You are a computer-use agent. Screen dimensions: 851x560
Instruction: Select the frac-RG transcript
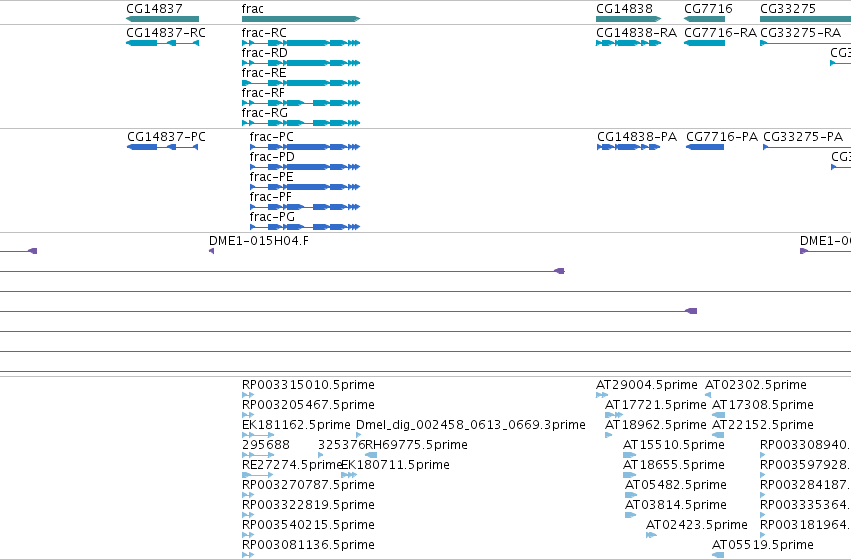pos(301,123)
